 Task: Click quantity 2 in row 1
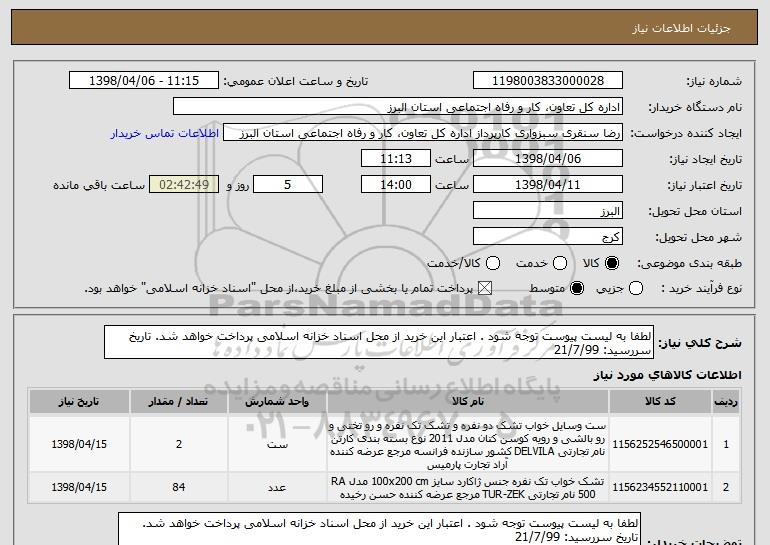pyautogui.click(x=179, y=444)
